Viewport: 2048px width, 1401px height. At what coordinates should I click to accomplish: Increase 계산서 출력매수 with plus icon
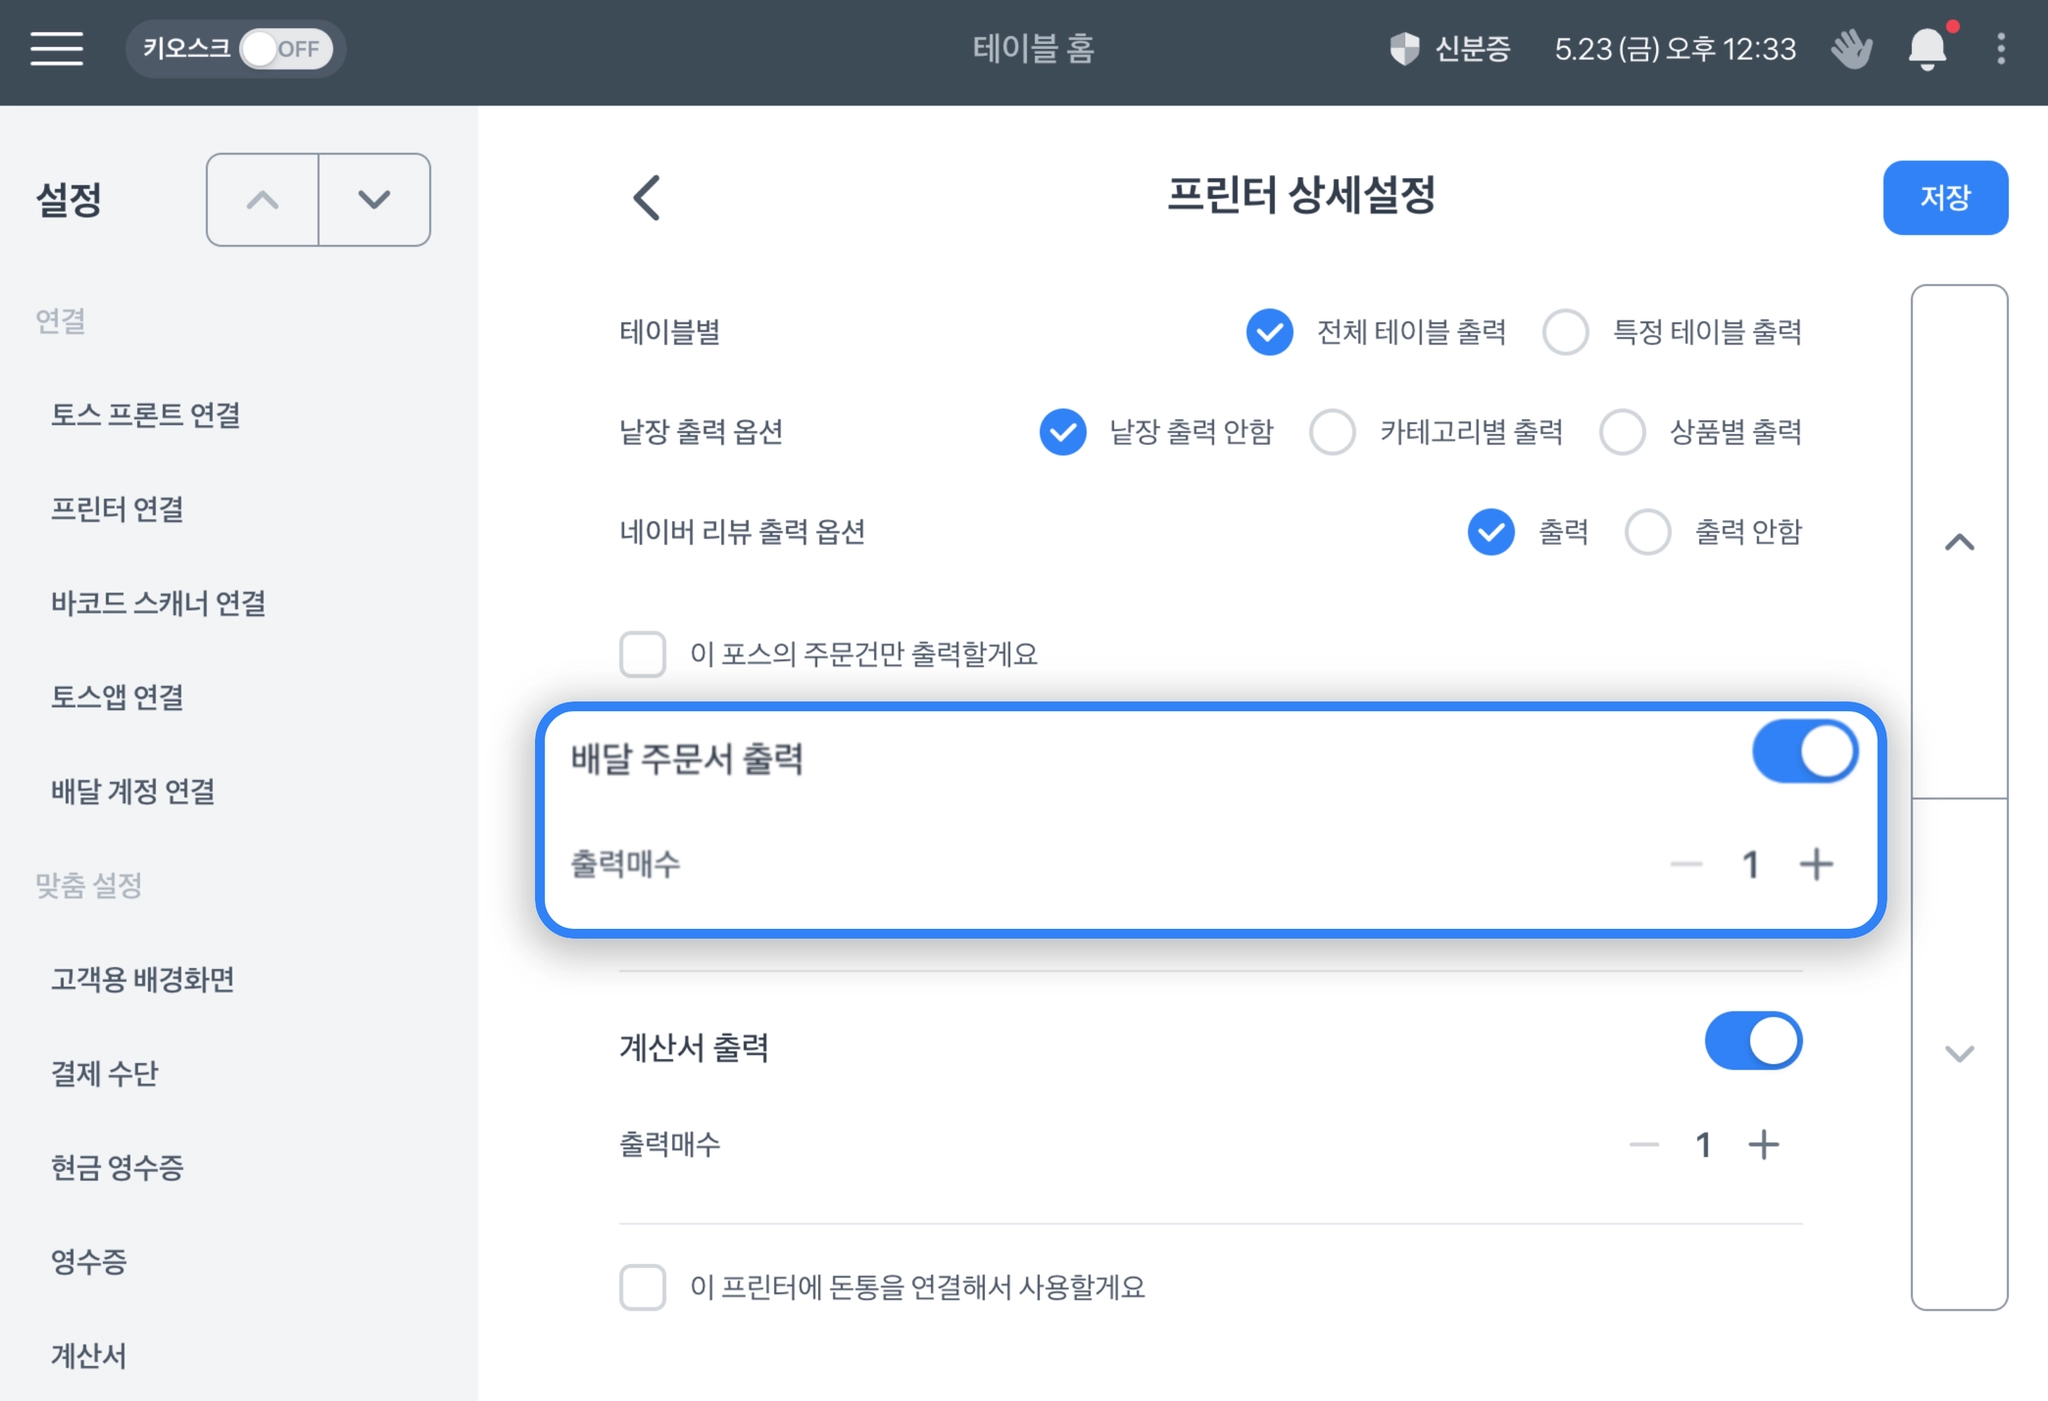[x=1764, y=1144]
